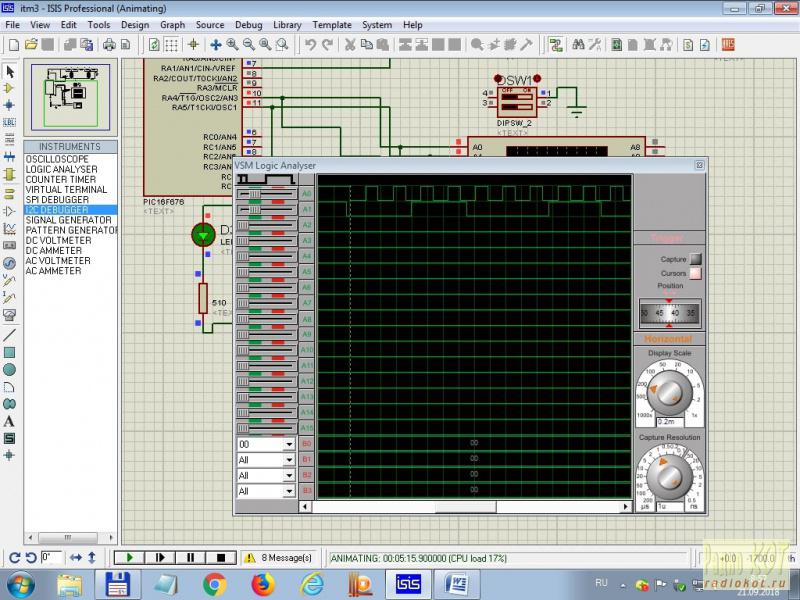Click the Undo arrow in toolbar

(310, 45)
